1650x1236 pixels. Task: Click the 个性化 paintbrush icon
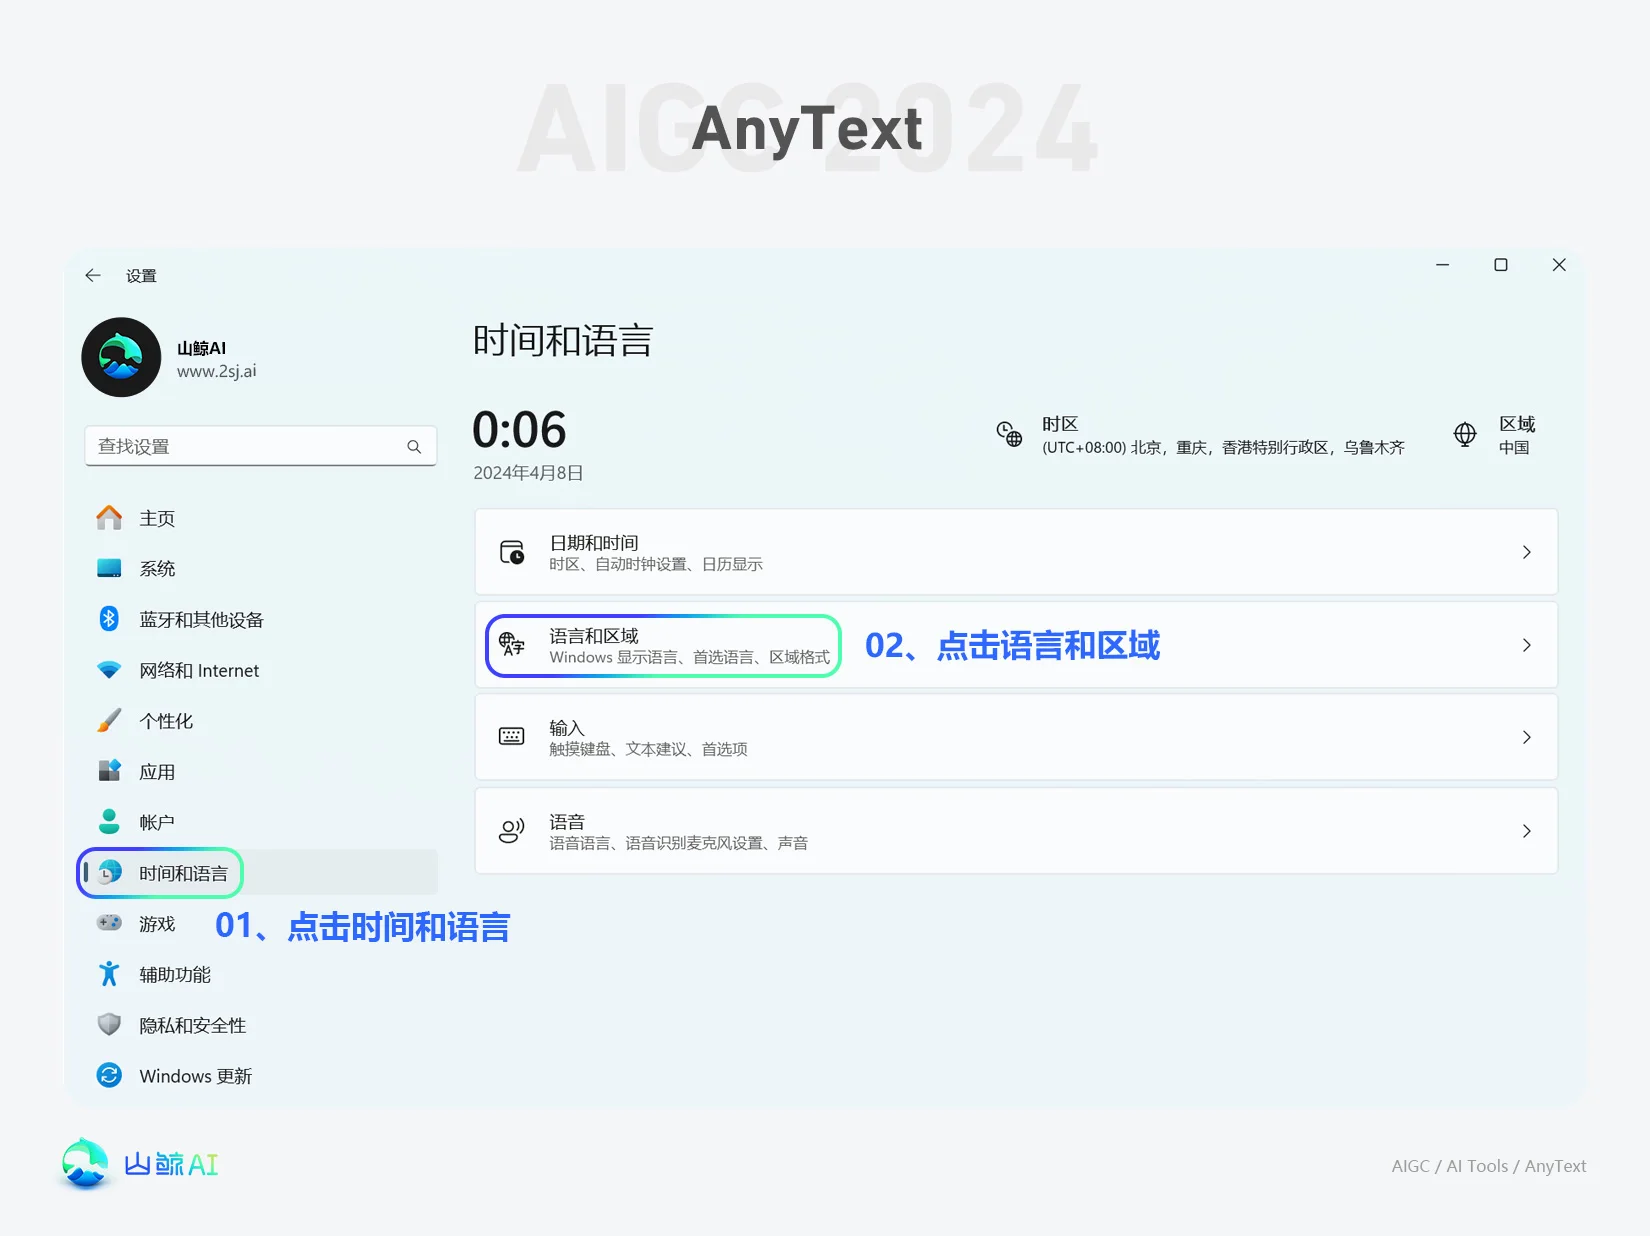point(109,721)
